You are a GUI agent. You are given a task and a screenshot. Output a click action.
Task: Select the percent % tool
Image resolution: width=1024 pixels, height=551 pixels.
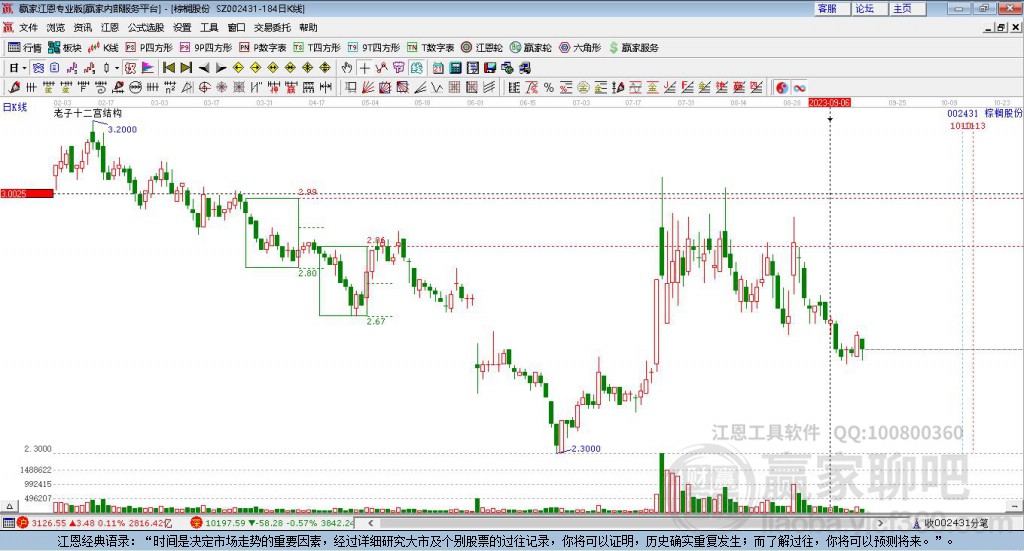tap(549, 87)
